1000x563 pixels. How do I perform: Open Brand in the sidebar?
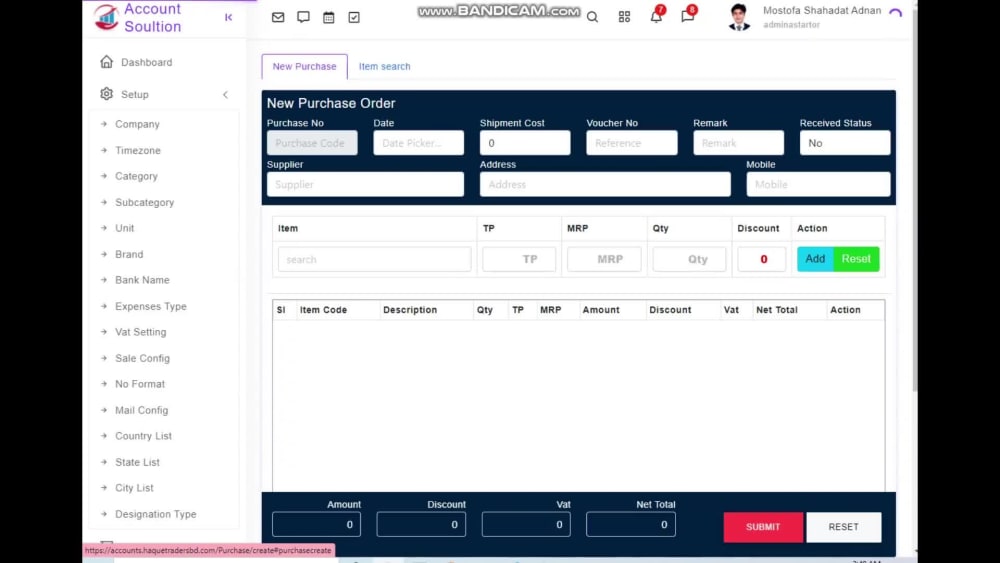point(129,254)
